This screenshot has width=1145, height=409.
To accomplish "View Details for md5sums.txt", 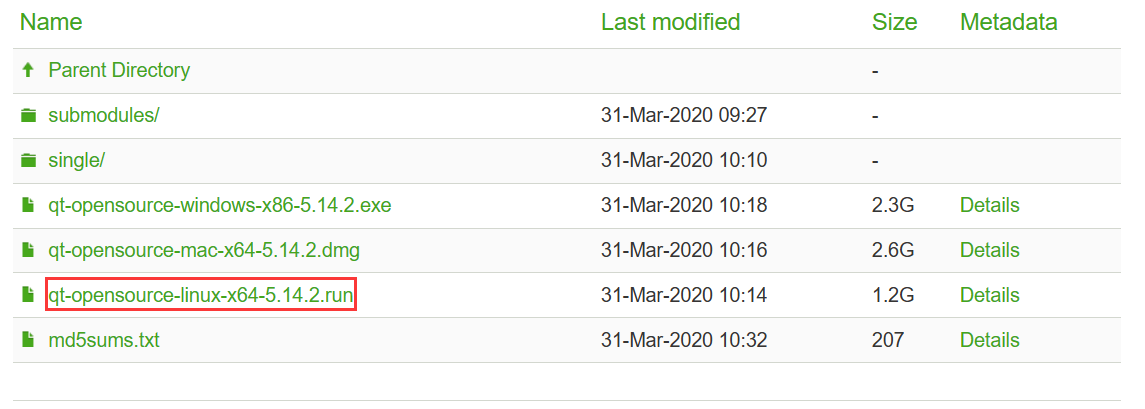I will 989,340.
